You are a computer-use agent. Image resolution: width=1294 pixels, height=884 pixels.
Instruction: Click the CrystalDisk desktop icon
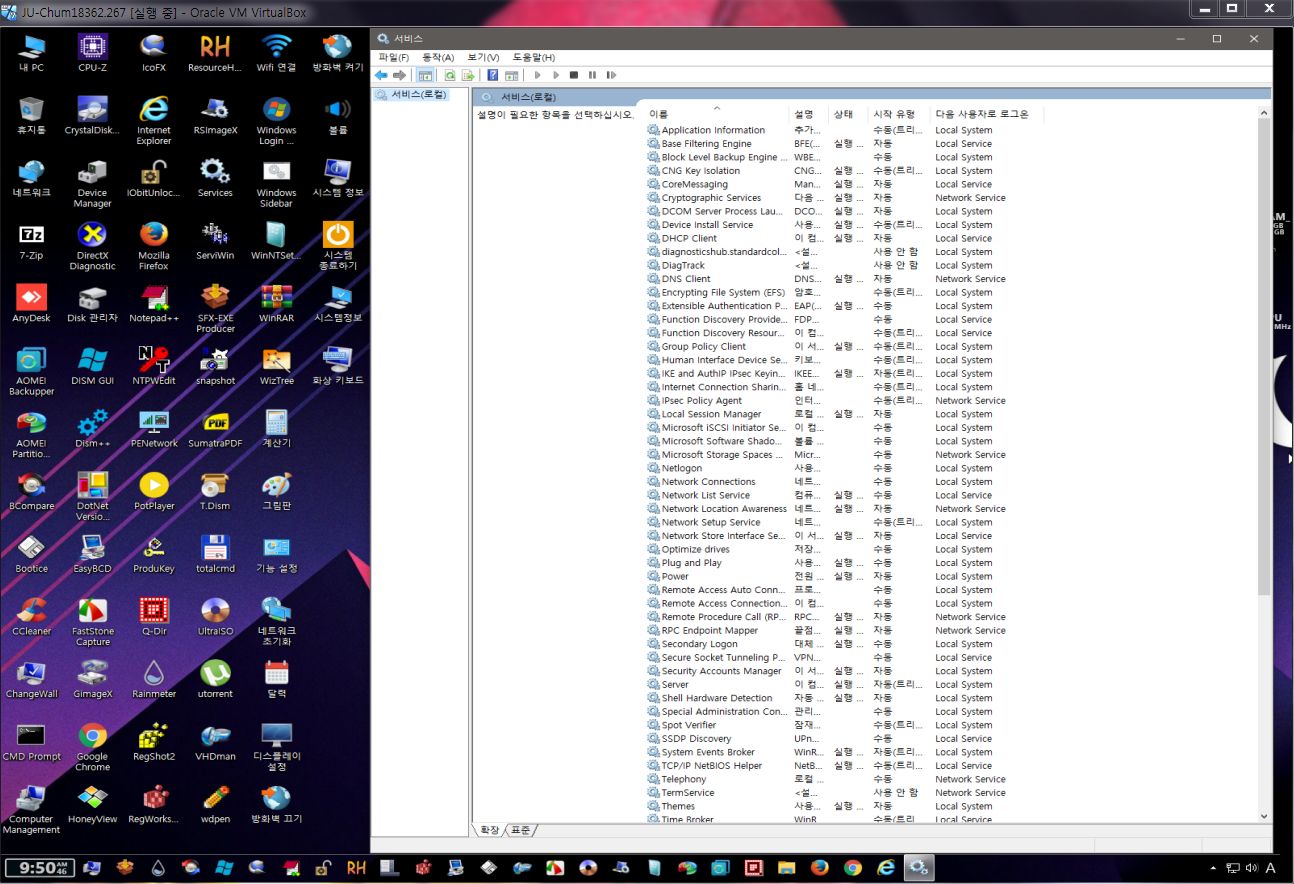[92, 115]
